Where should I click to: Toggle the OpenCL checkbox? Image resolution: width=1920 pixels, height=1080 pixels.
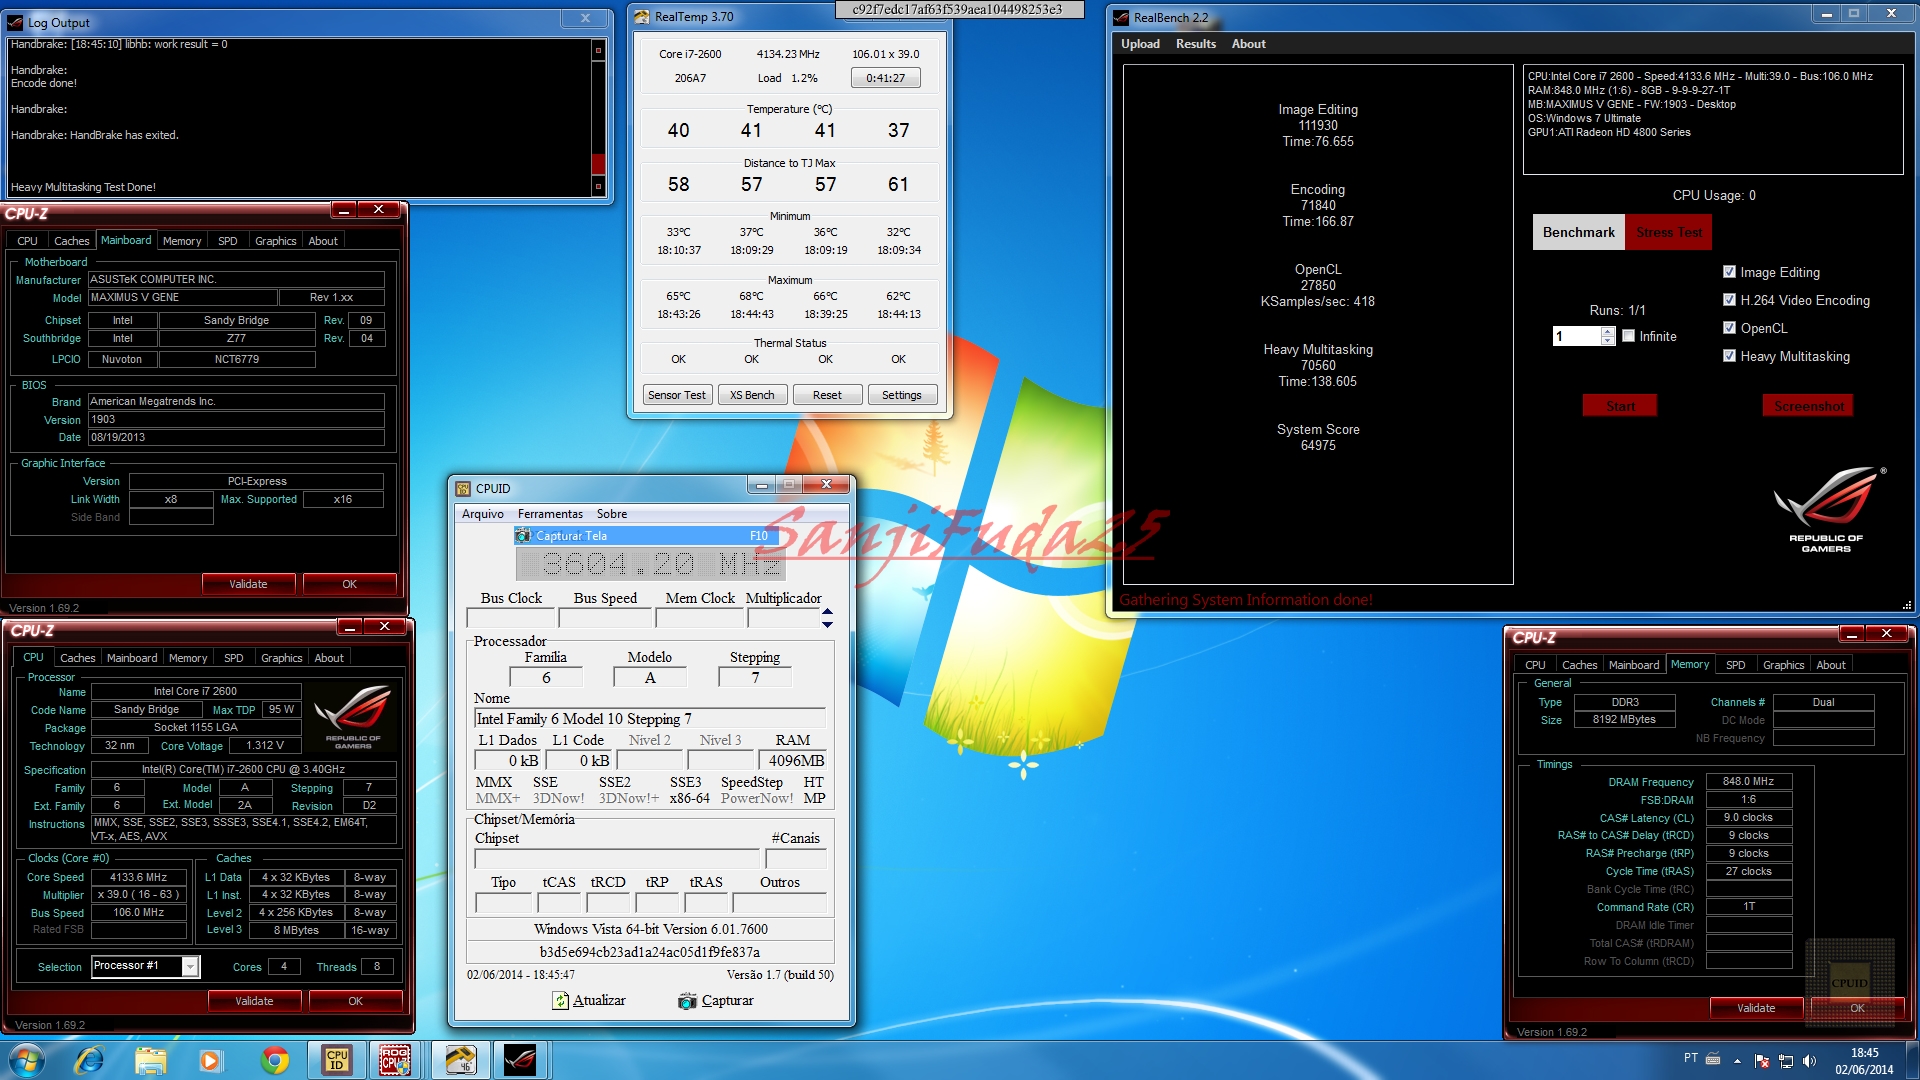tap(1729, 328)
